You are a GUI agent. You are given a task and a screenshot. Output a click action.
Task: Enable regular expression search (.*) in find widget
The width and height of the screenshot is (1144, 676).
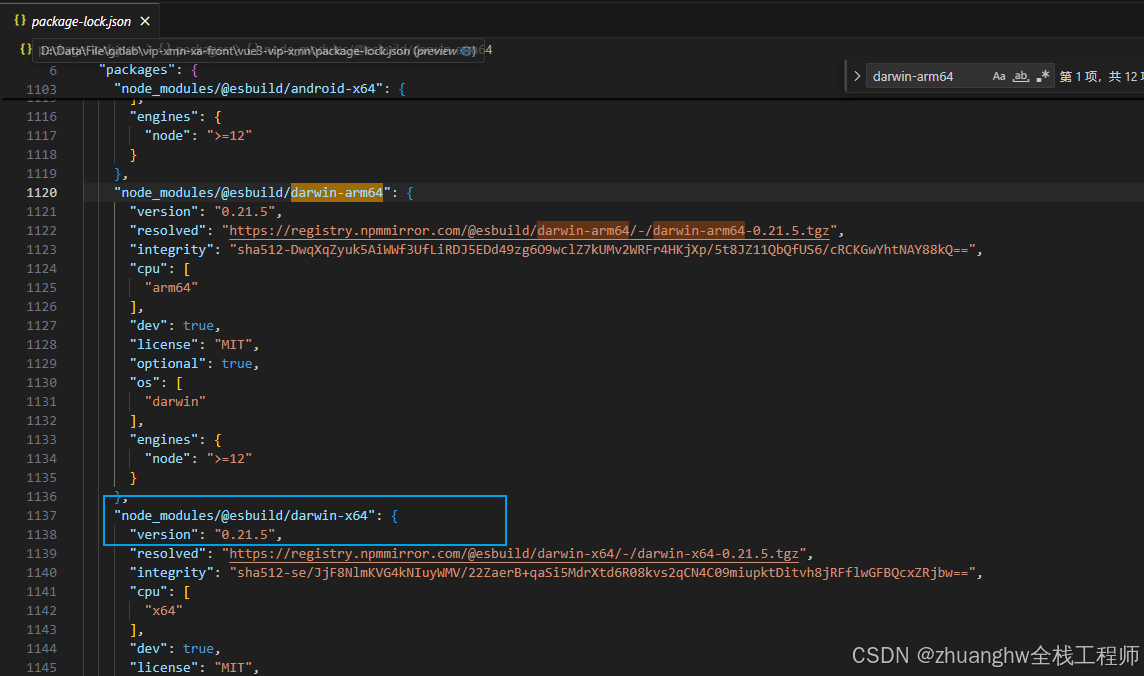[x=1044, y=75]
